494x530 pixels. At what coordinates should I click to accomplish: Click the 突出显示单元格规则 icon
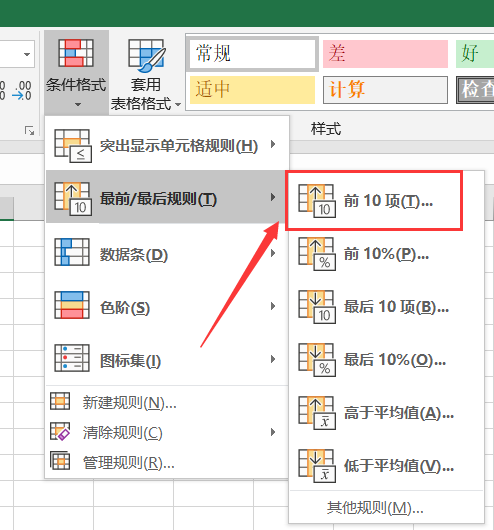coord(73,146)
